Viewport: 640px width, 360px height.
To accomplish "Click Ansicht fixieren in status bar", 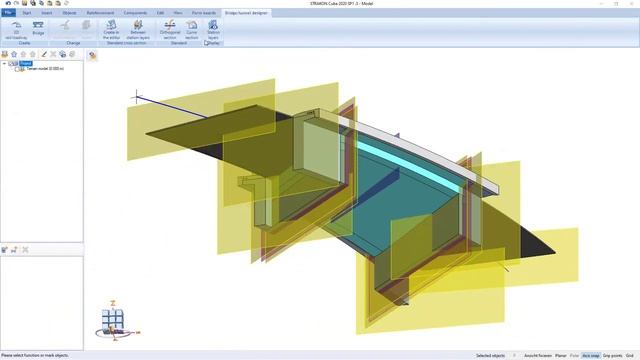I will pos(538,356).
